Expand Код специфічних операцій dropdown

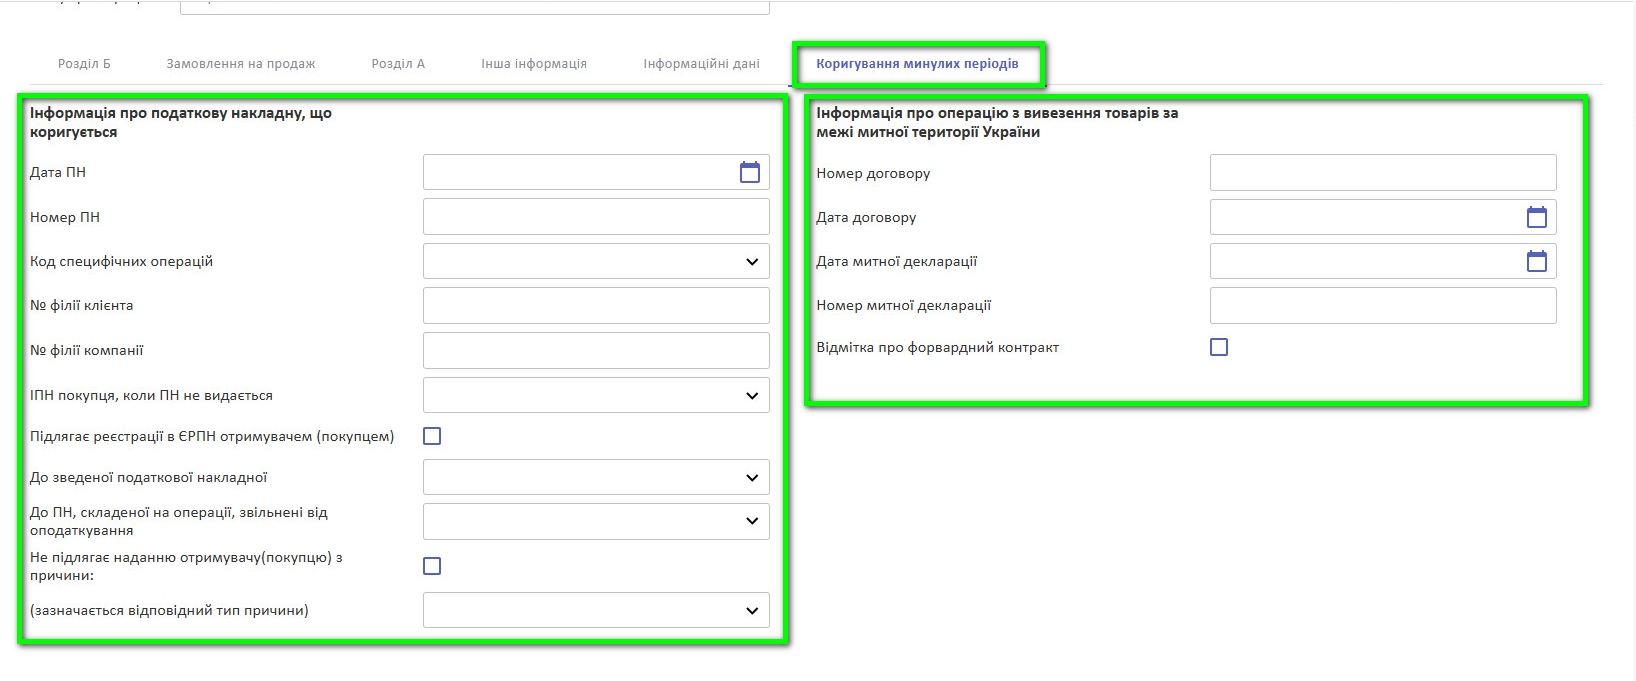click(x=596, y=261)
